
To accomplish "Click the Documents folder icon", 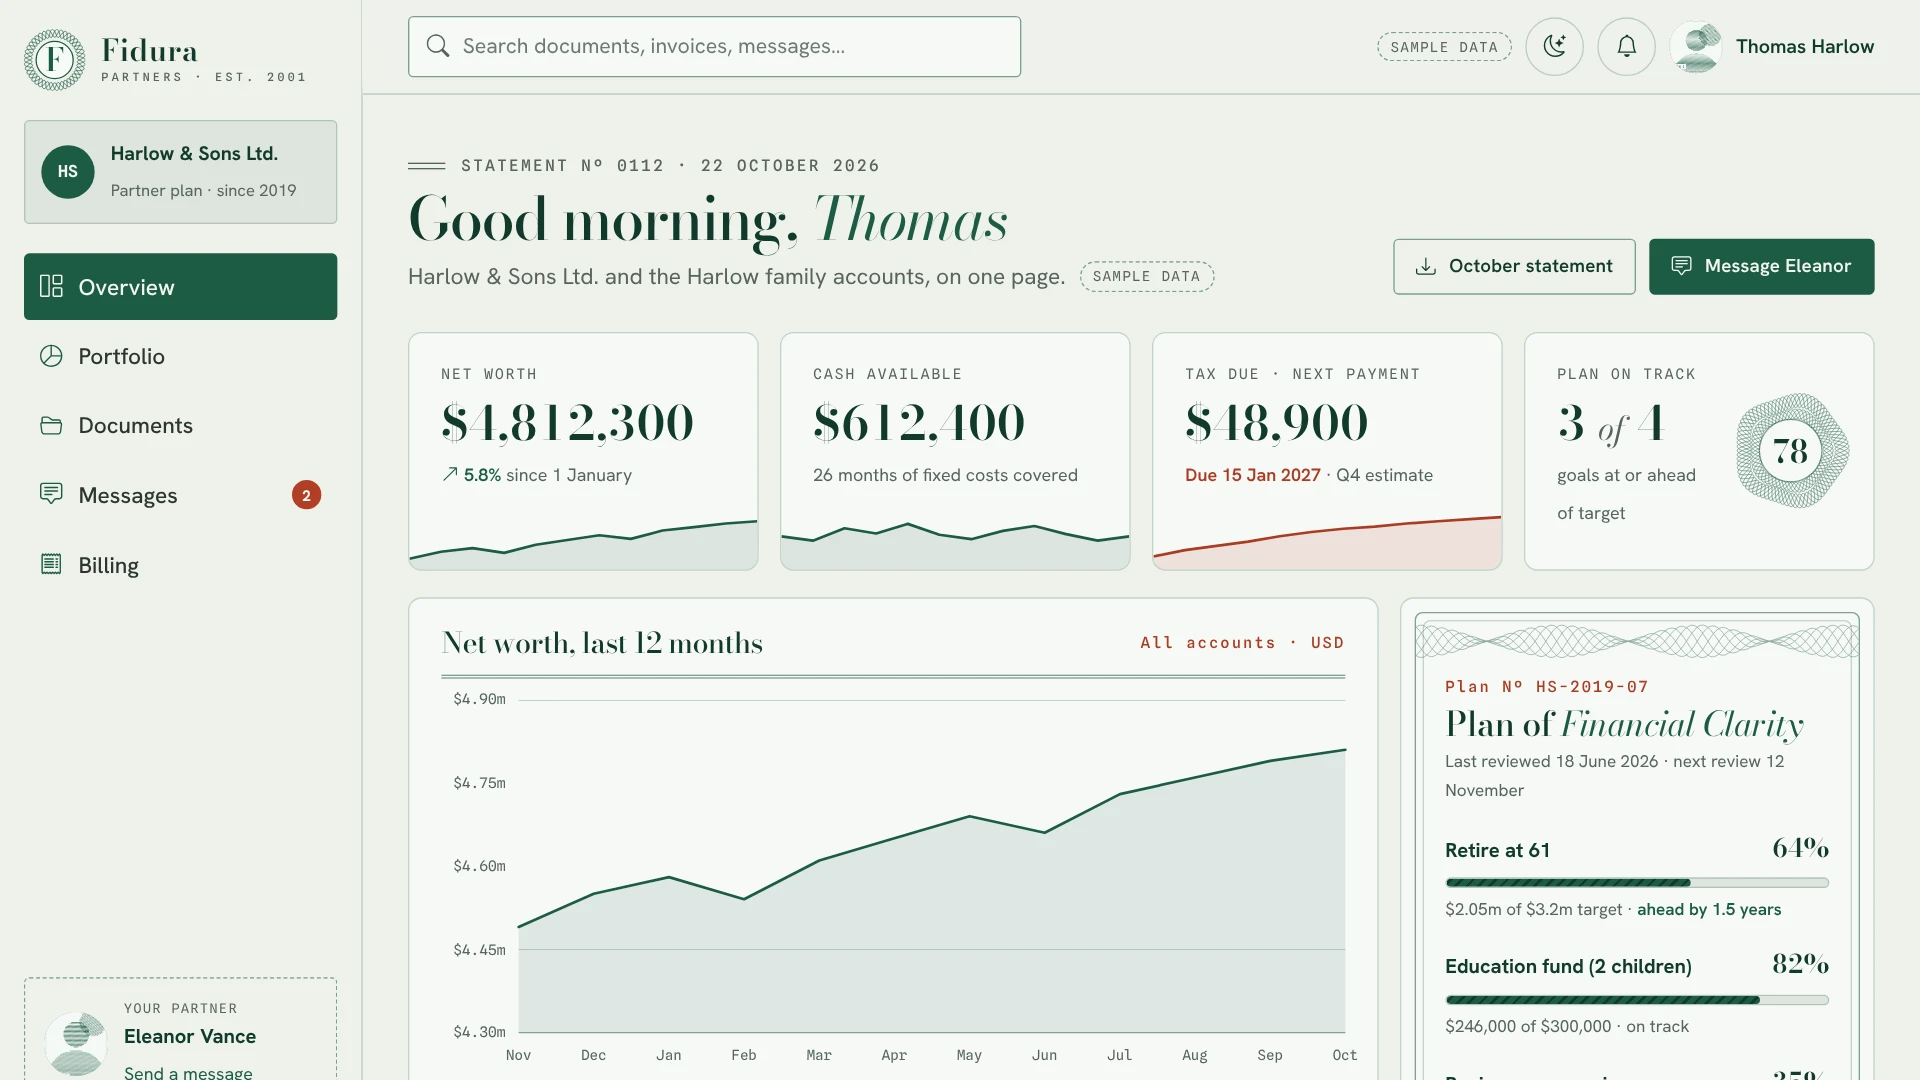I will (51, 426).
